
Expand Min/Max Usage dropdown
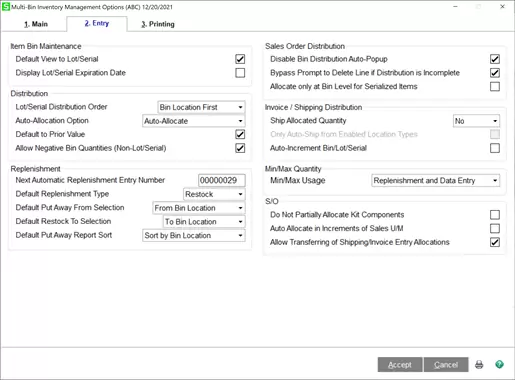436,180
